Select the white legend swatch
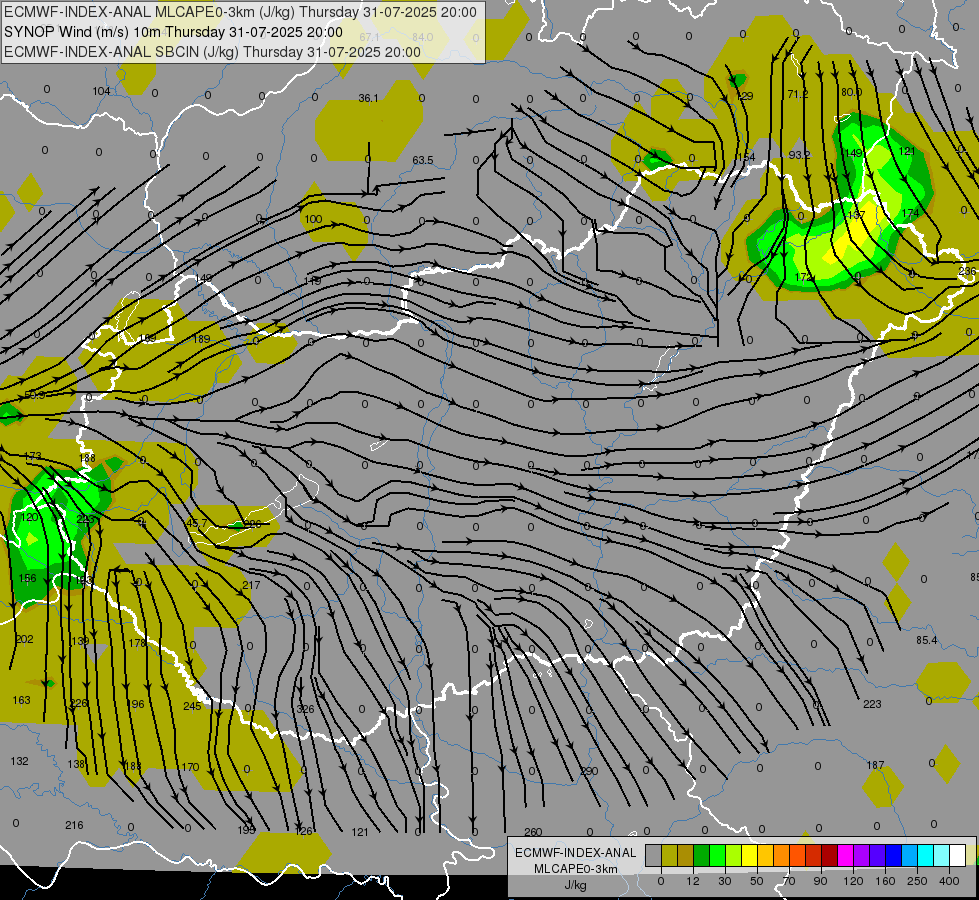The height and width of the screenshot is (900, 979). point(957,856)
